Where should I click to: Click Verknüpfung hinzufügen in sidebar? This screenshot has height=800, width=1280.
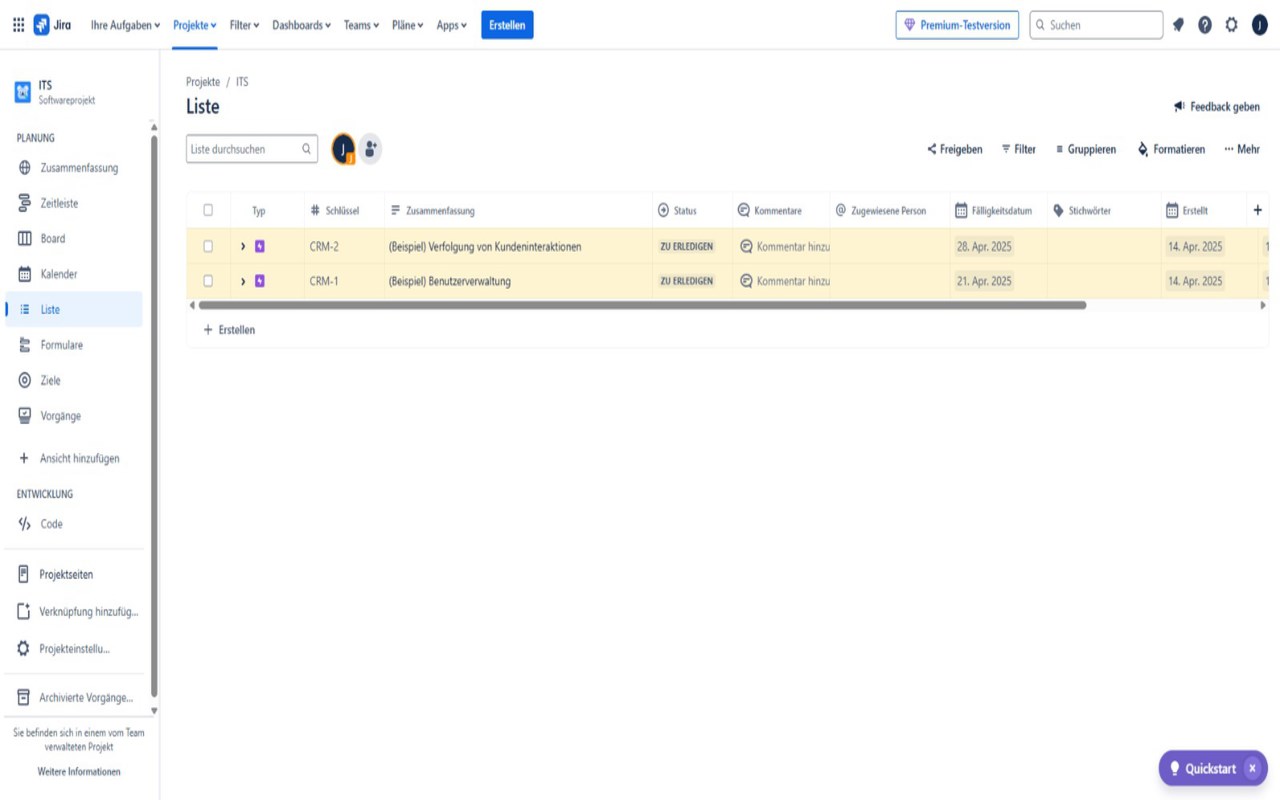coord(74,612)
